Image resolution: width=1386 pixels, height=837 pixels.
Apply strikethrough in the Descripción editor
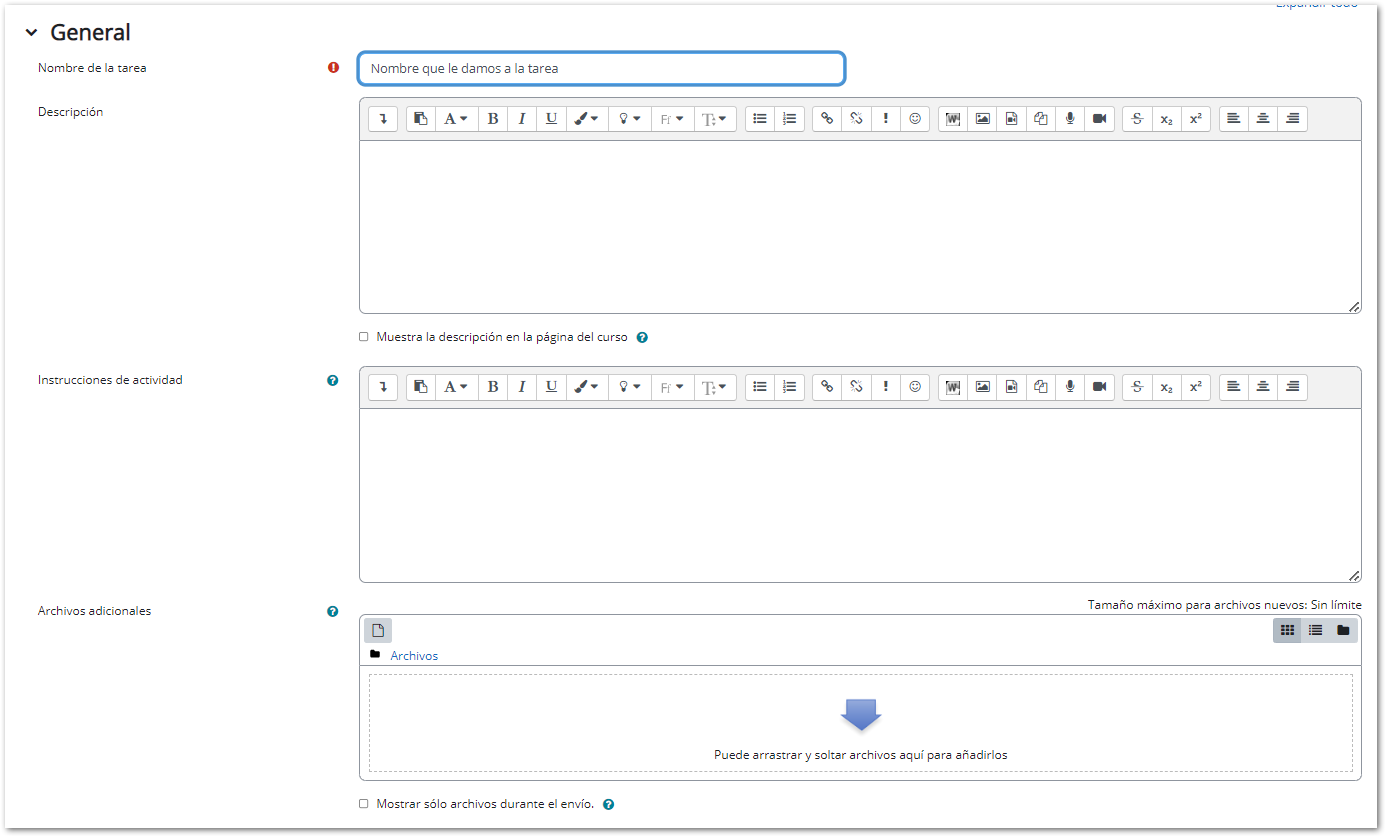[1137, 119]
